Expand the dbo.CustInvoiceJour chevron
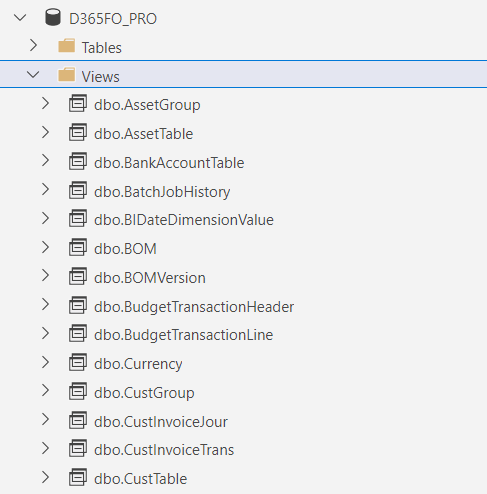Screen dimensions: 487x494 (46, 420)
